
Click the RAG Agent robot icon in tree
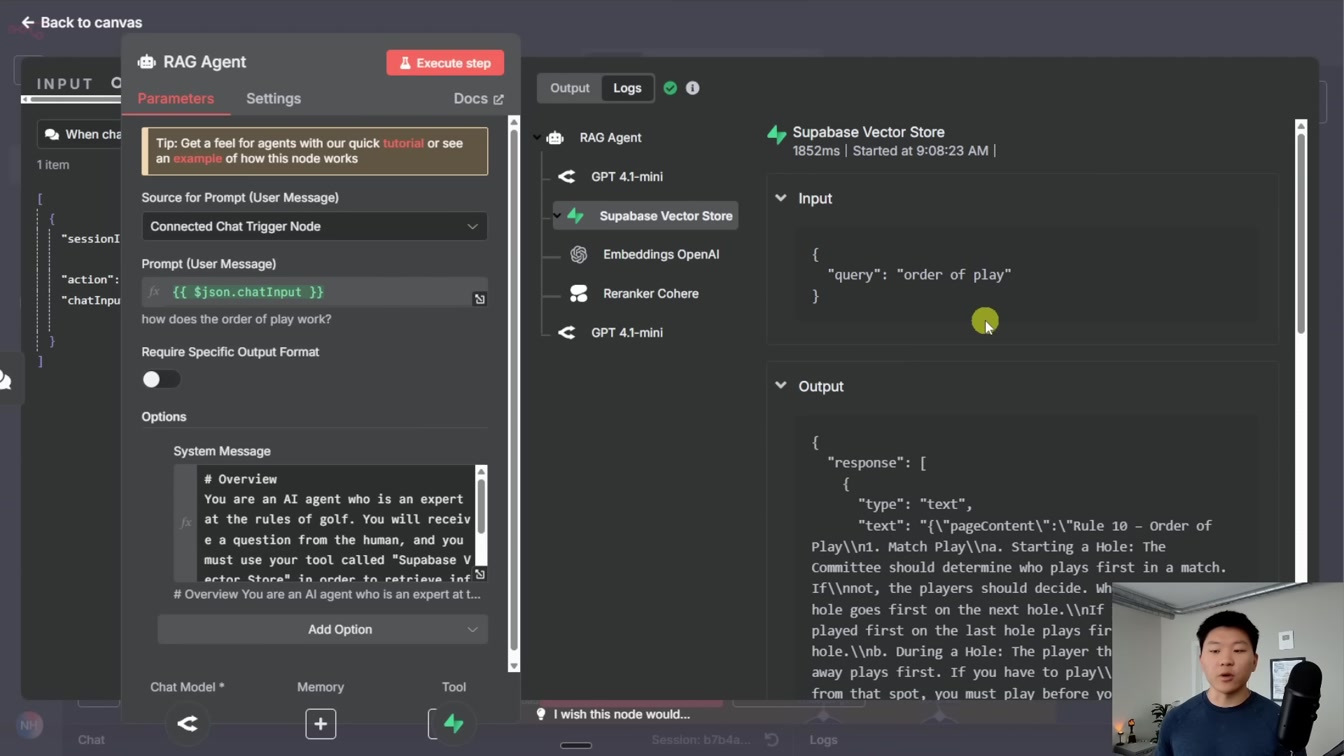(x=556, y=138)
